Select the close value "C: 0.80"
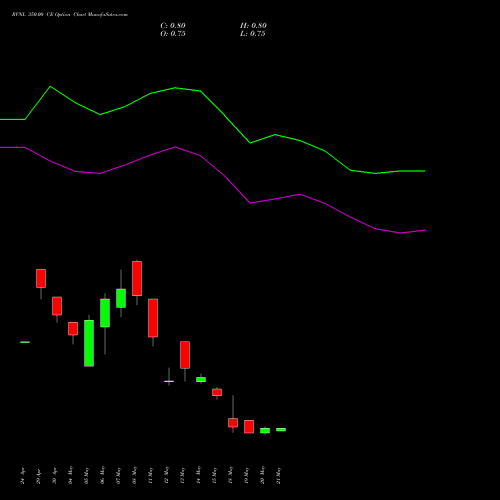Image resolution: width=500 pixels, height=500 pixels. coord(173,26)
